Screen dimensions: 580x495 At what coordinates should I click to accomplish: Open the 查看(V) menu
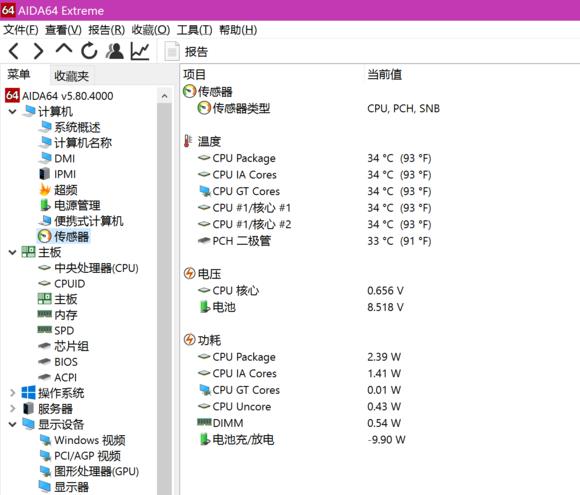click(x=63, y=30)
